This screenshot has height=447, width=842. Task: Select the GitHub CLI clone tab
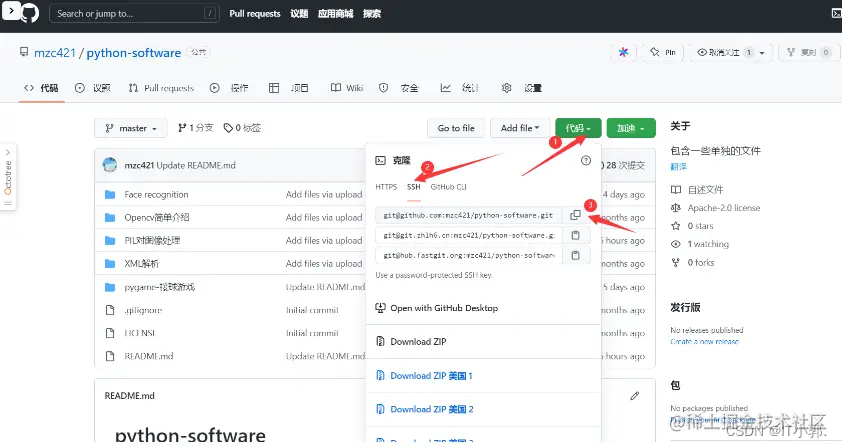tap(448, 187)
